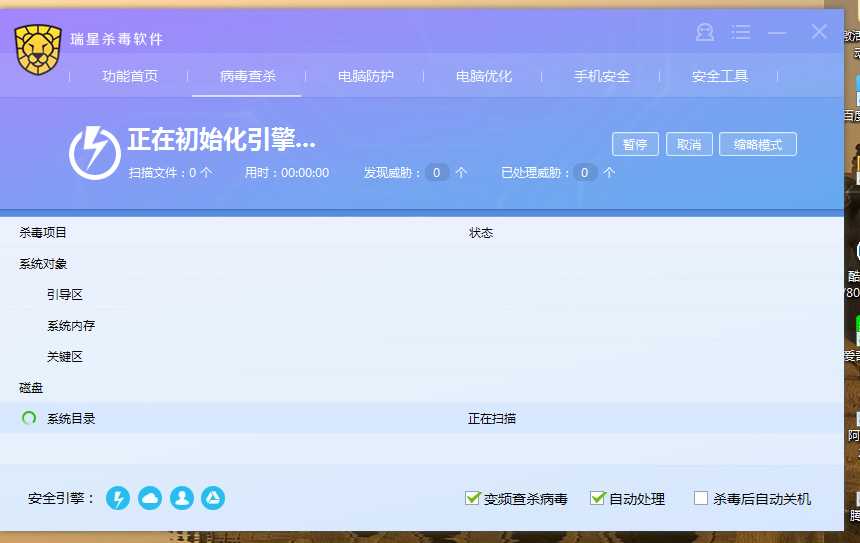Click the 状态 column header
Viewport: 860px width, 543px height.
(481, 233)
